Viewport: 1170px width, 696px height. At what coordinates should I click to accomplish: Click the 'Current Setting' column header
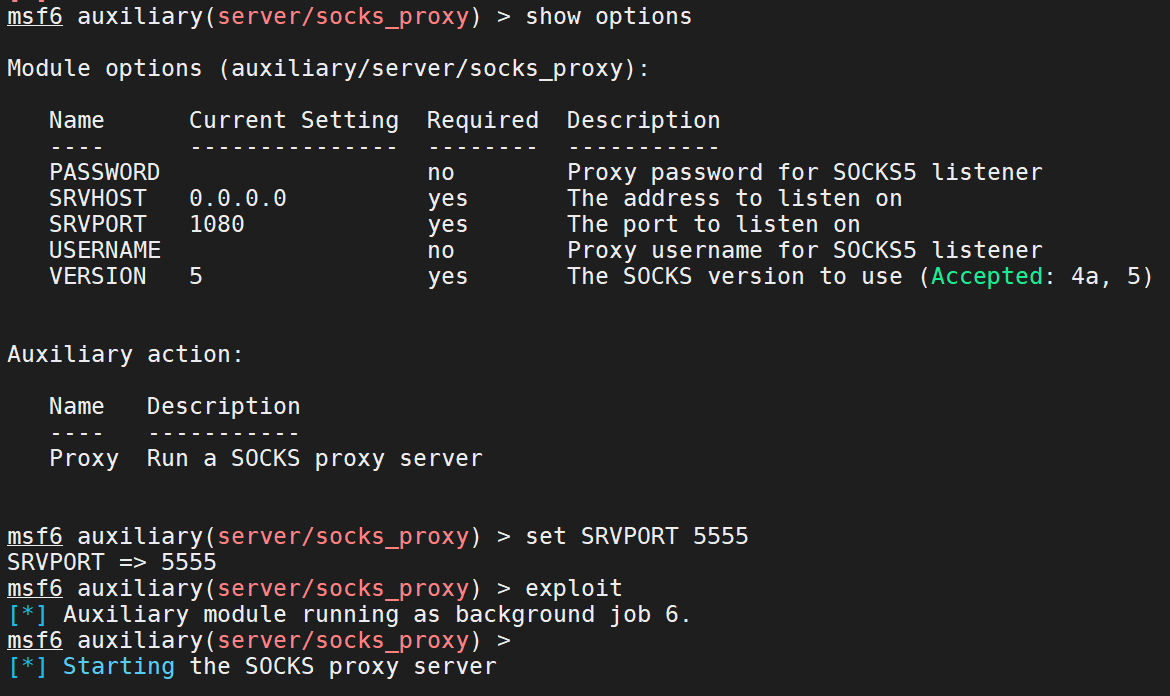(294, 120)
